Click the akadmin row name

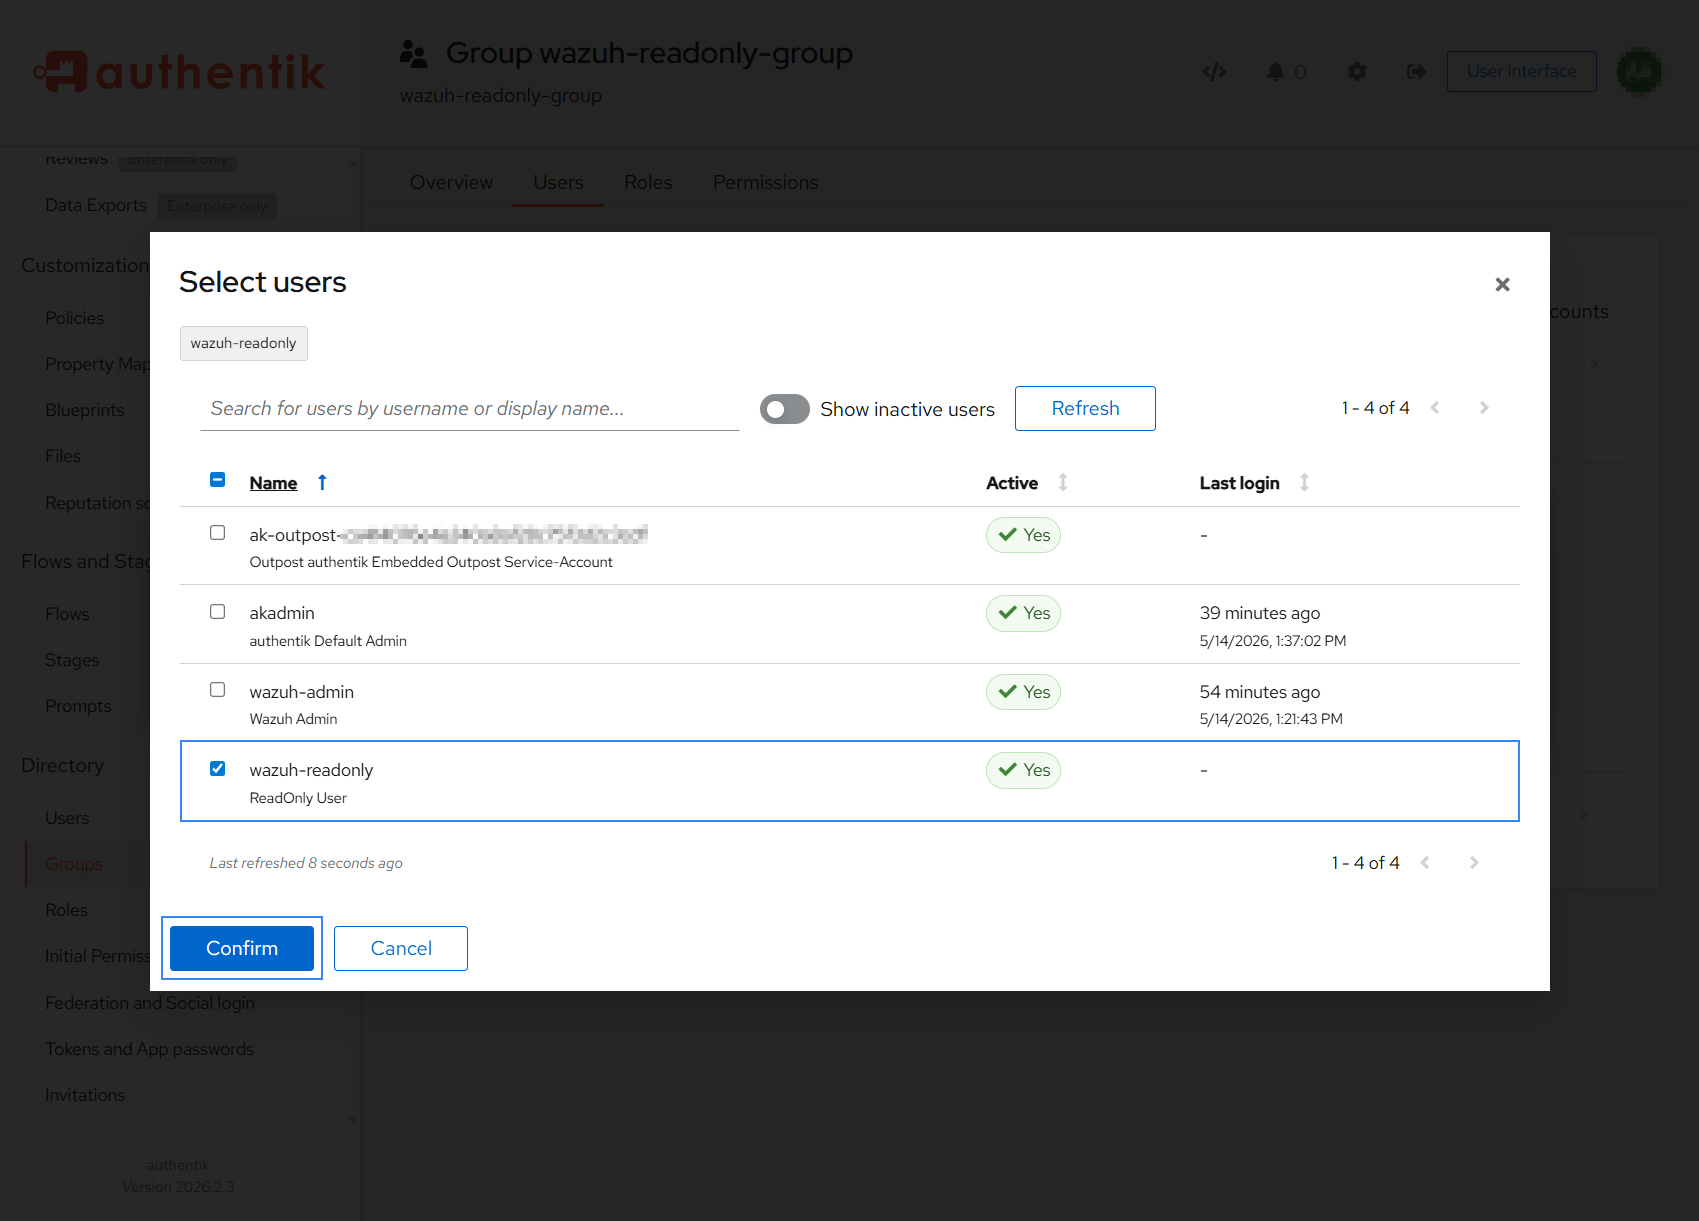(x=282, y=613)
